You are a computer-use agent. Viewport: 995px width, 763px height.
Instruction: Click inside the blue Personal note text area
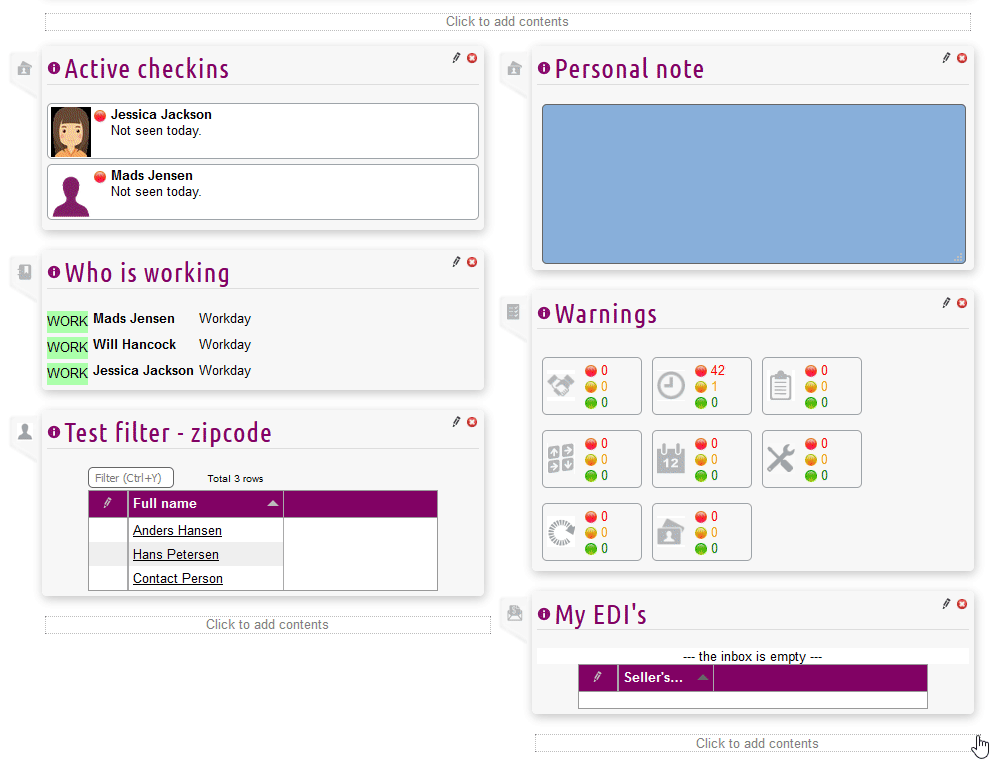point(753,184)
